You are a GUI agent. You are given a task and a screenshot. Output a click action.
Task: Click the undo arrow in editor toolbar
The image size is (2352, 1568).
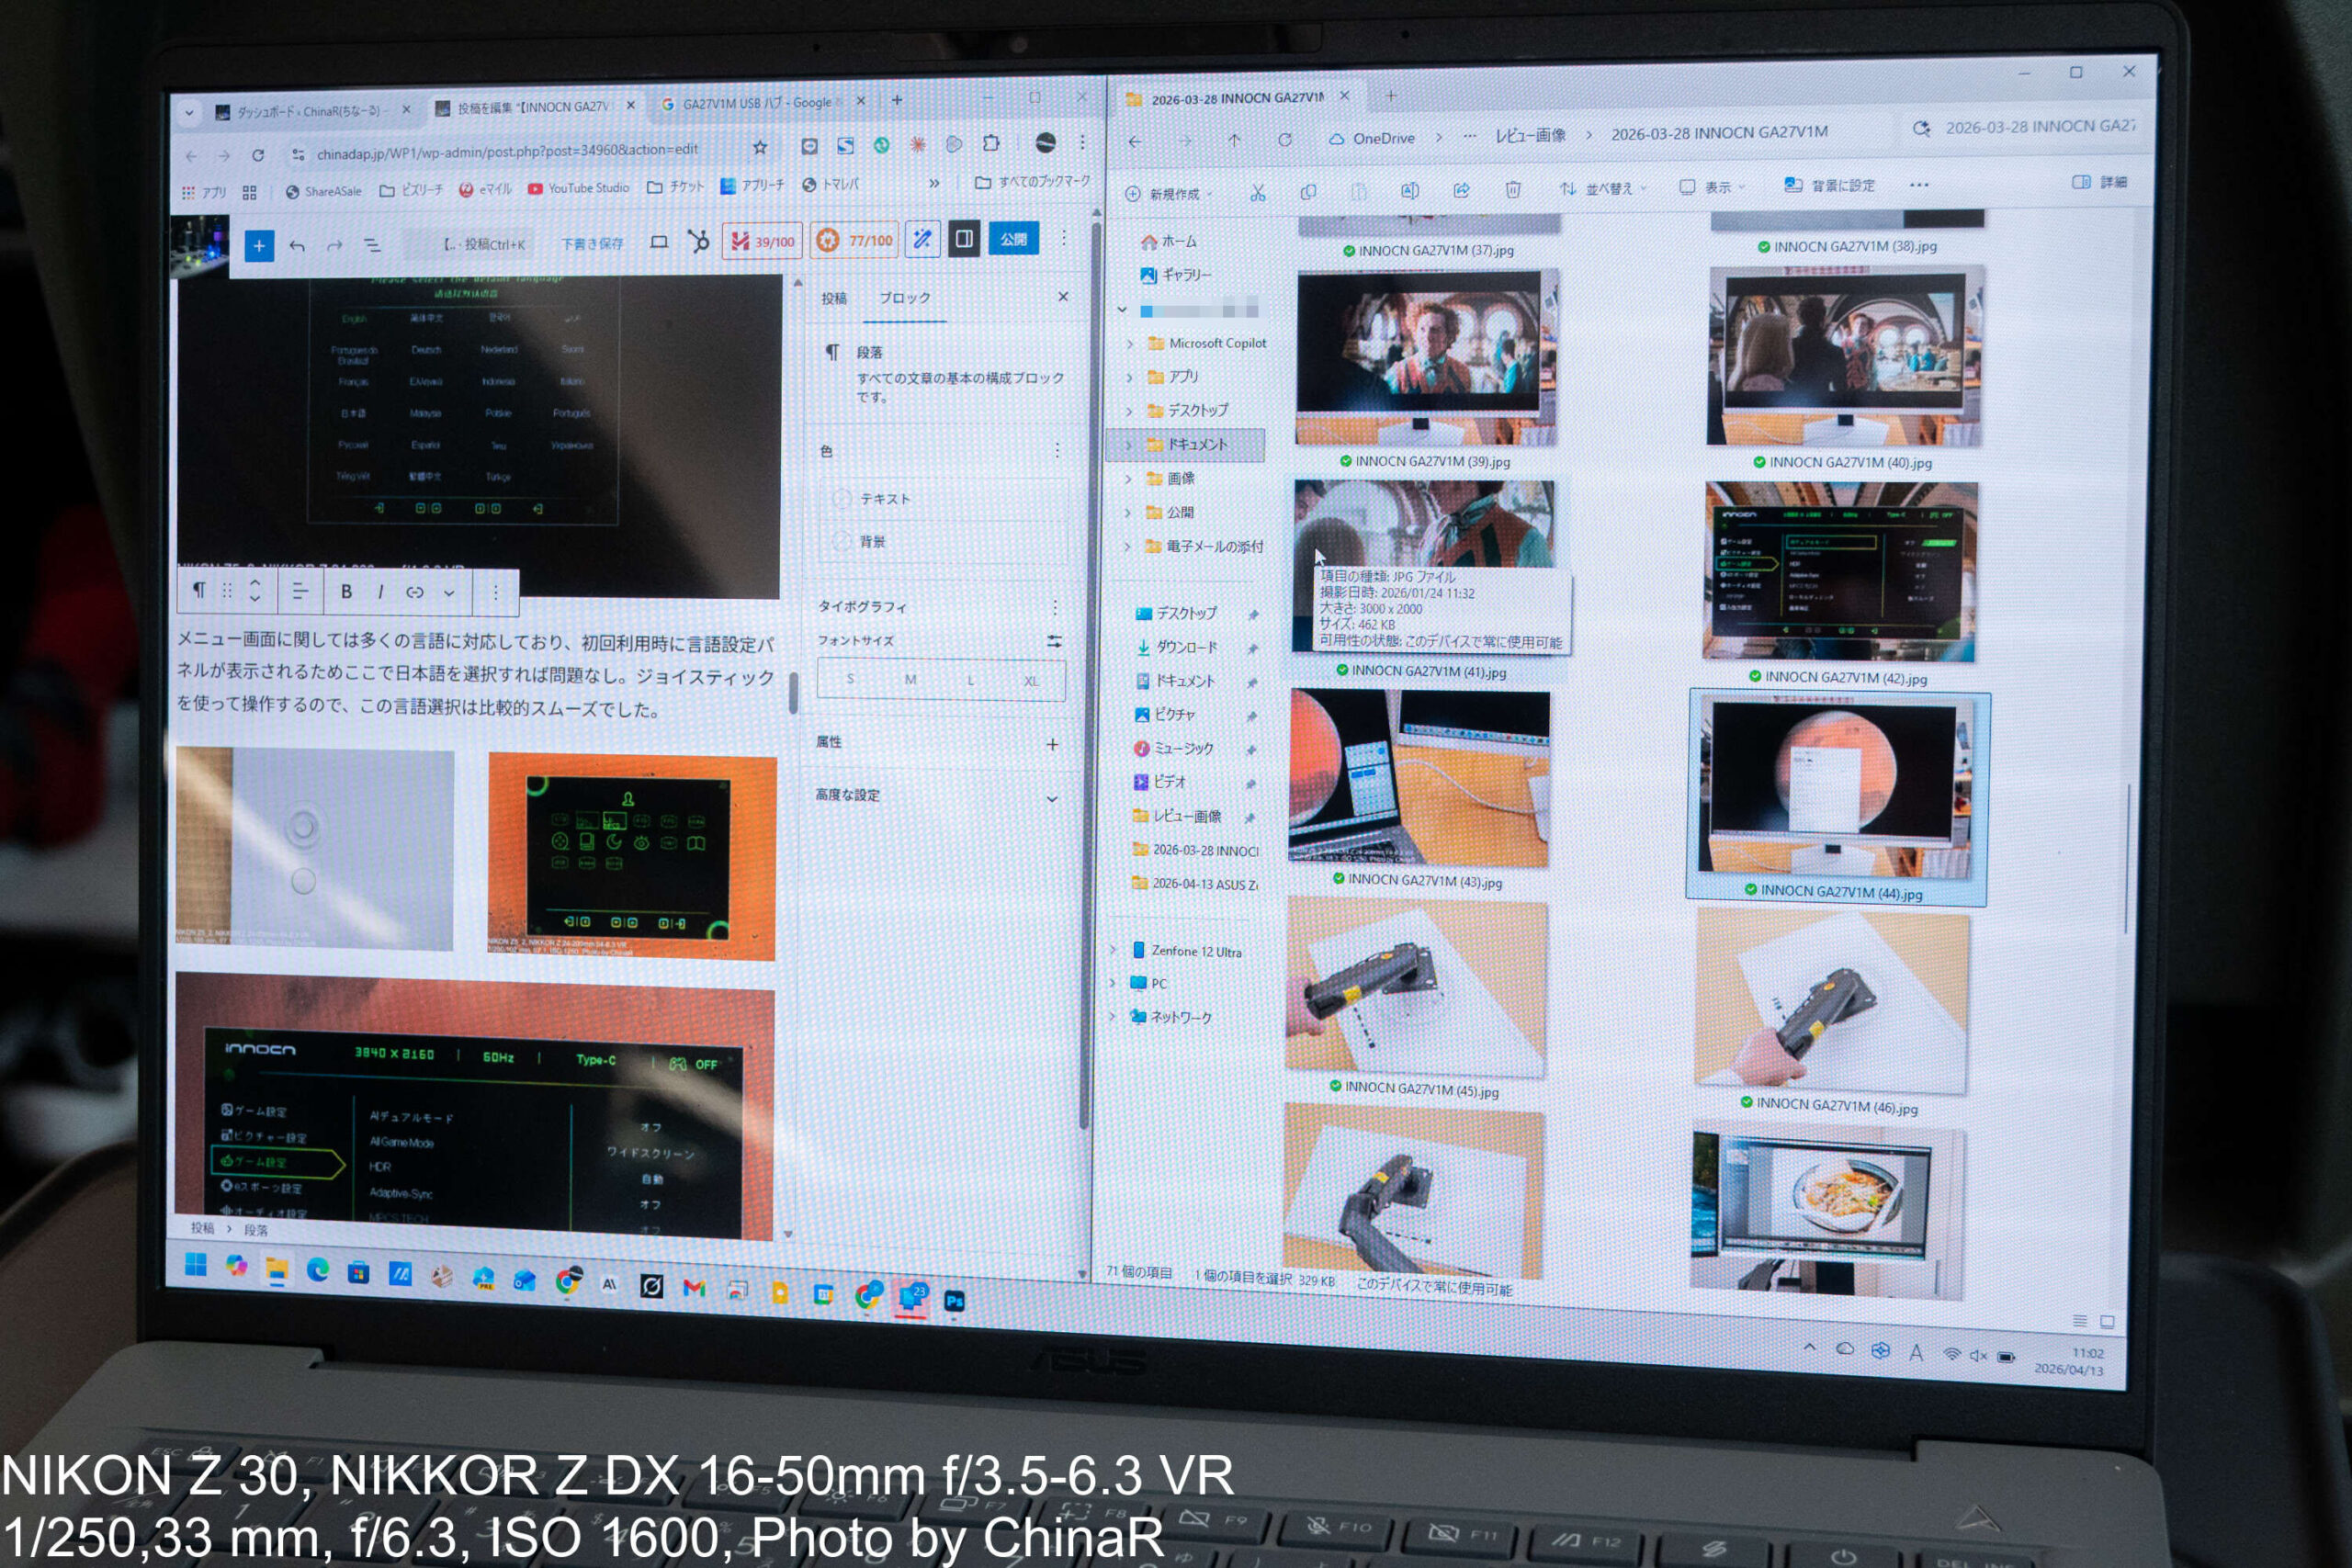[297, 246]
